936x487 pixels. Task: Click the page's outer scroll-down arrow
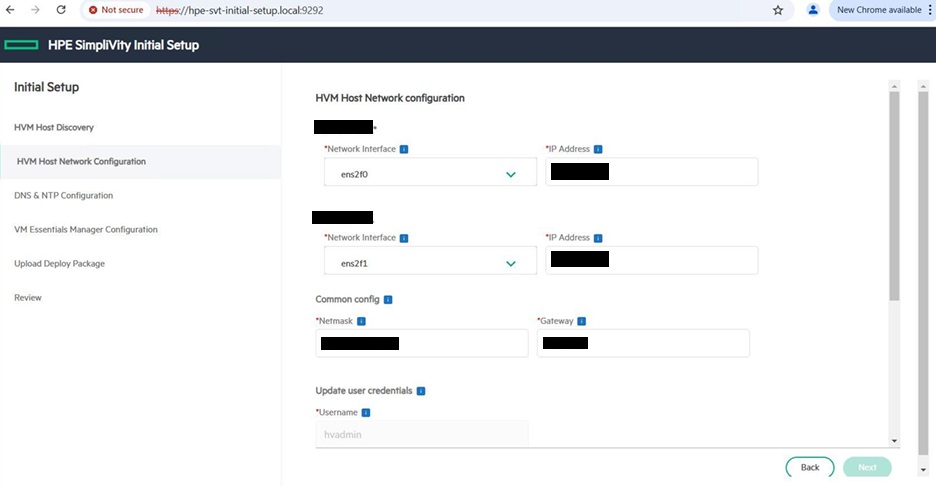[x=923, y=470]
